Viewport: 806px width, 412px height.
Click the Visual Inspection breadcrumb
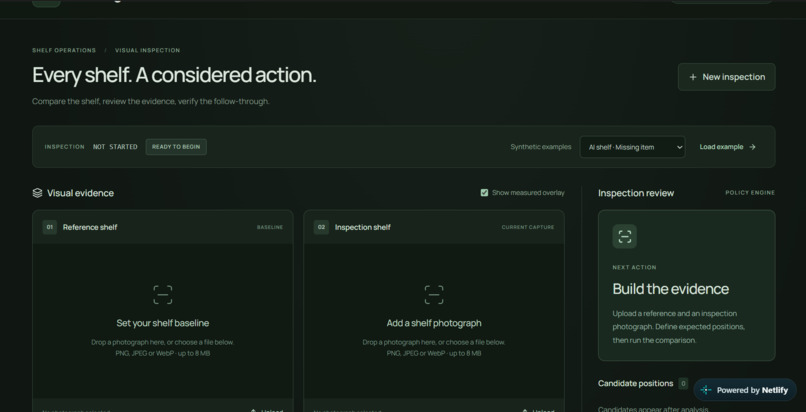tap(148, 50)
